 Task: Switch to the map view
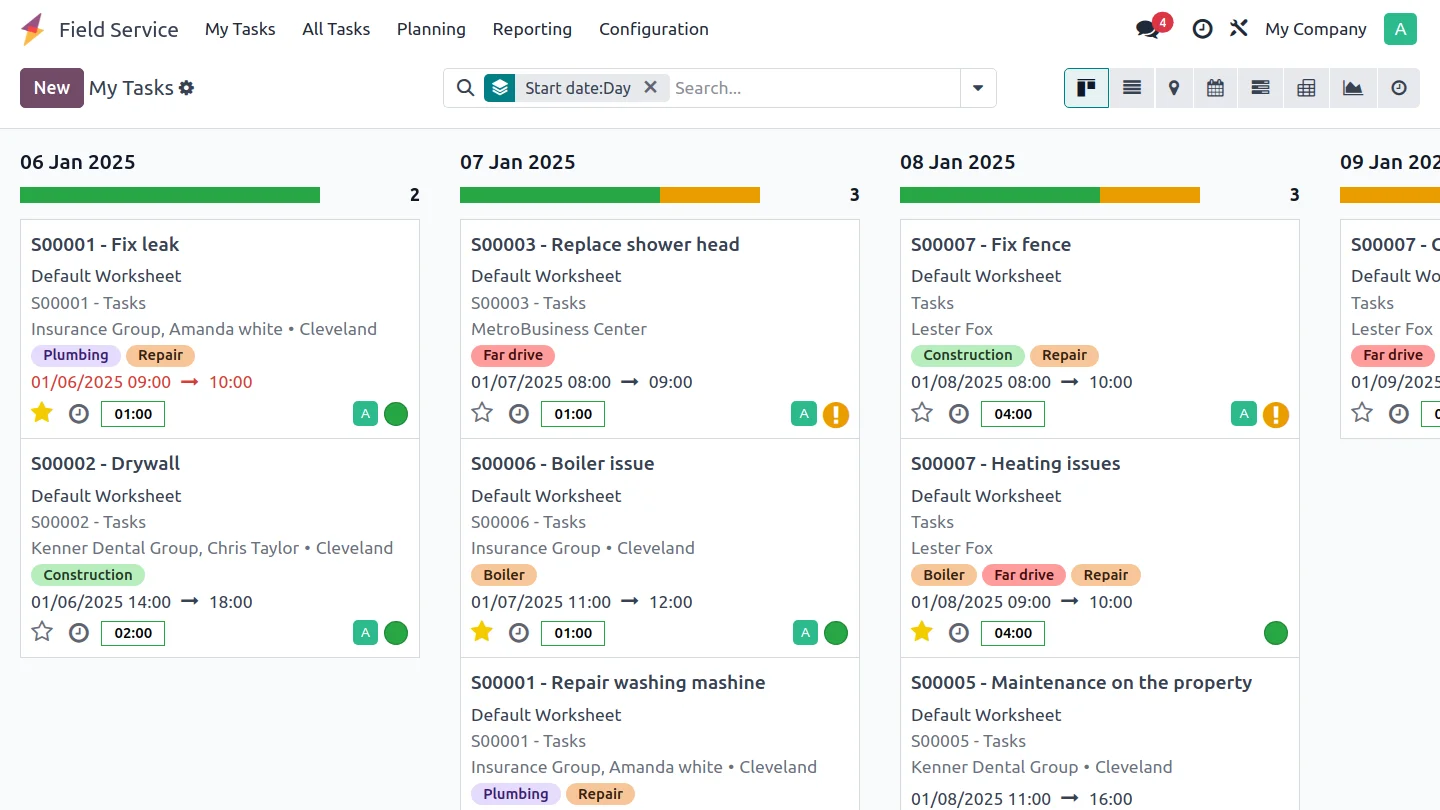point(1174,88)
